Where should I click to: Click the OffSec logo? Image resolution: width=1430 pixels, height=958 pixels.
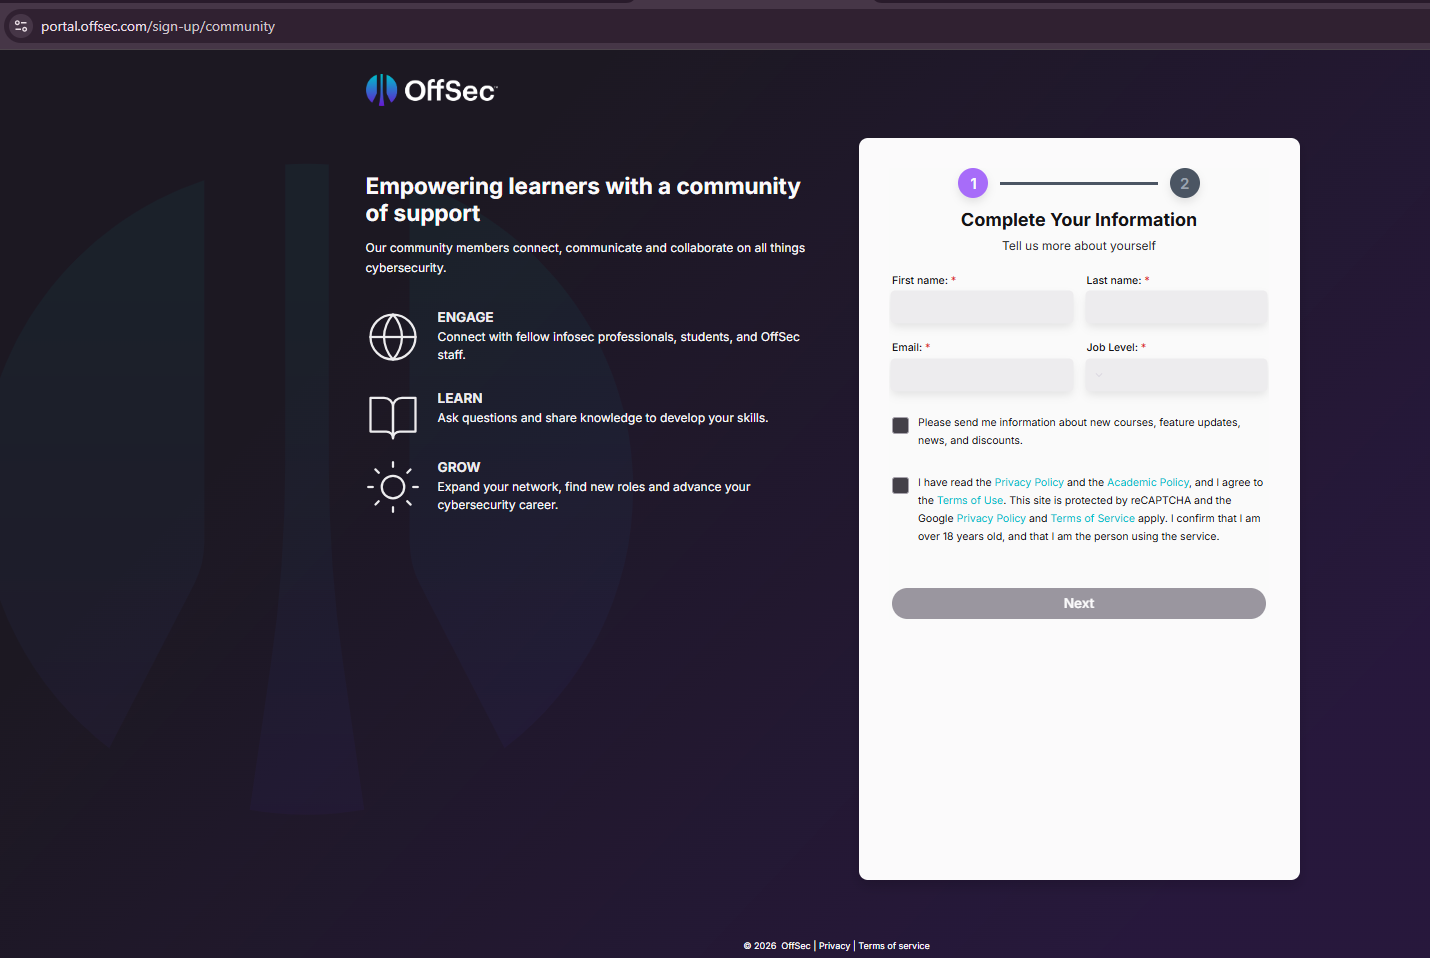click(x=430, y=89)
